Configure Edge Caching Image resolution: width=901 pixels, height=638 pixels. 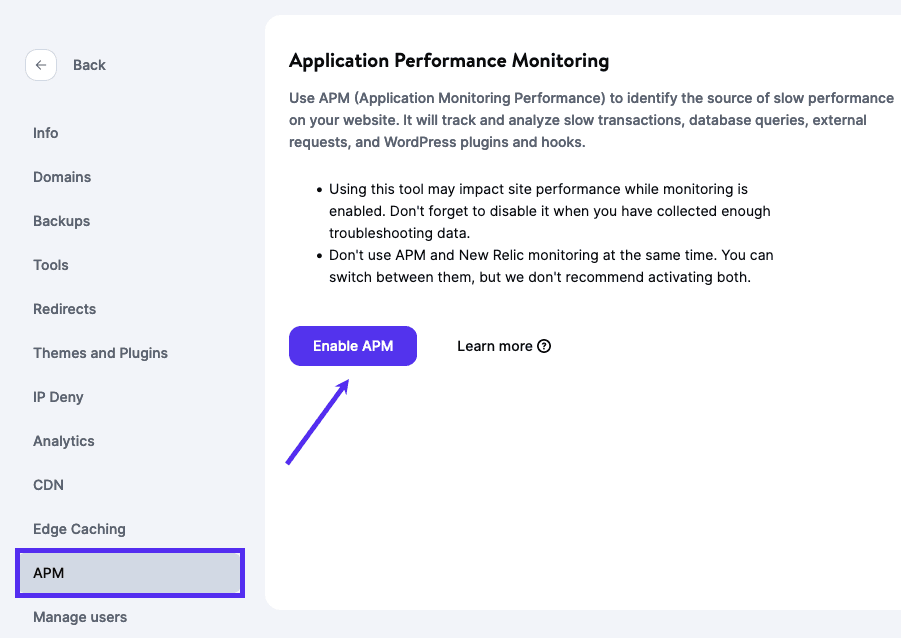79,528
